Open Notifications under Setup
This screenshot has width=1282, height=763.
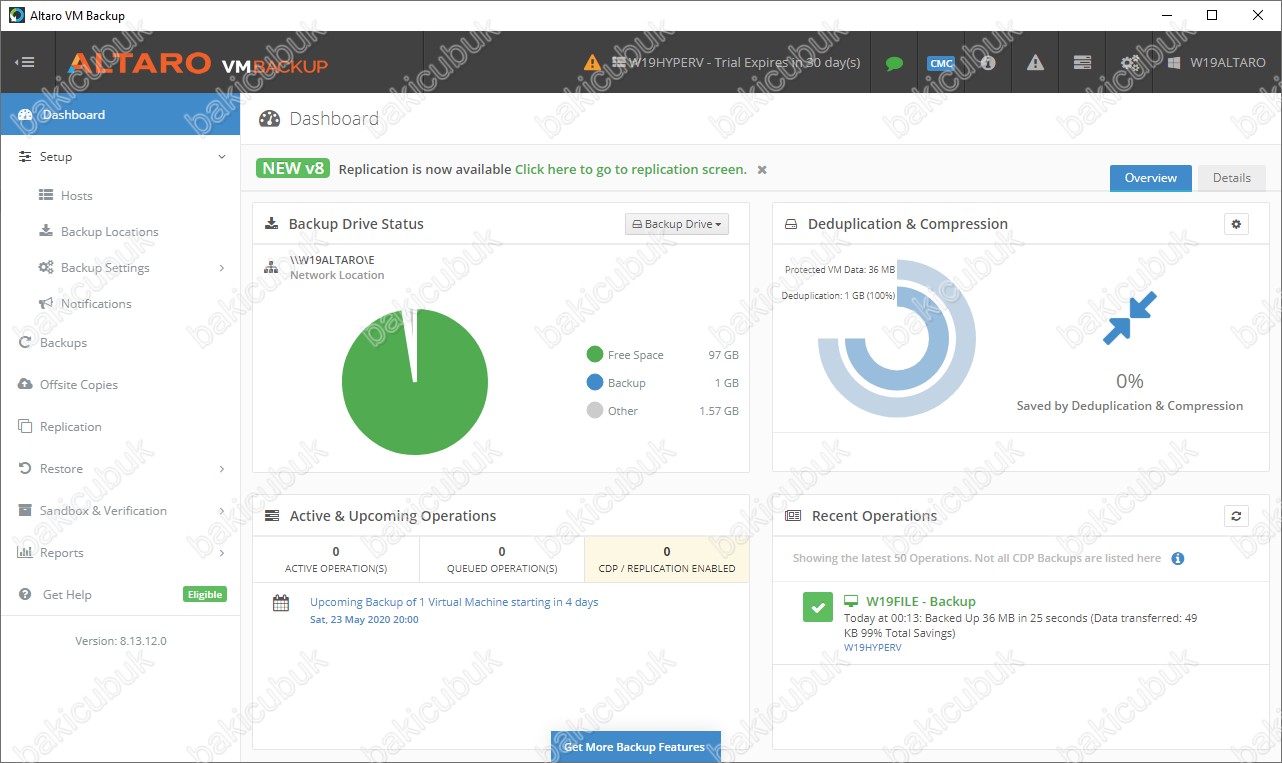[96, 304]
